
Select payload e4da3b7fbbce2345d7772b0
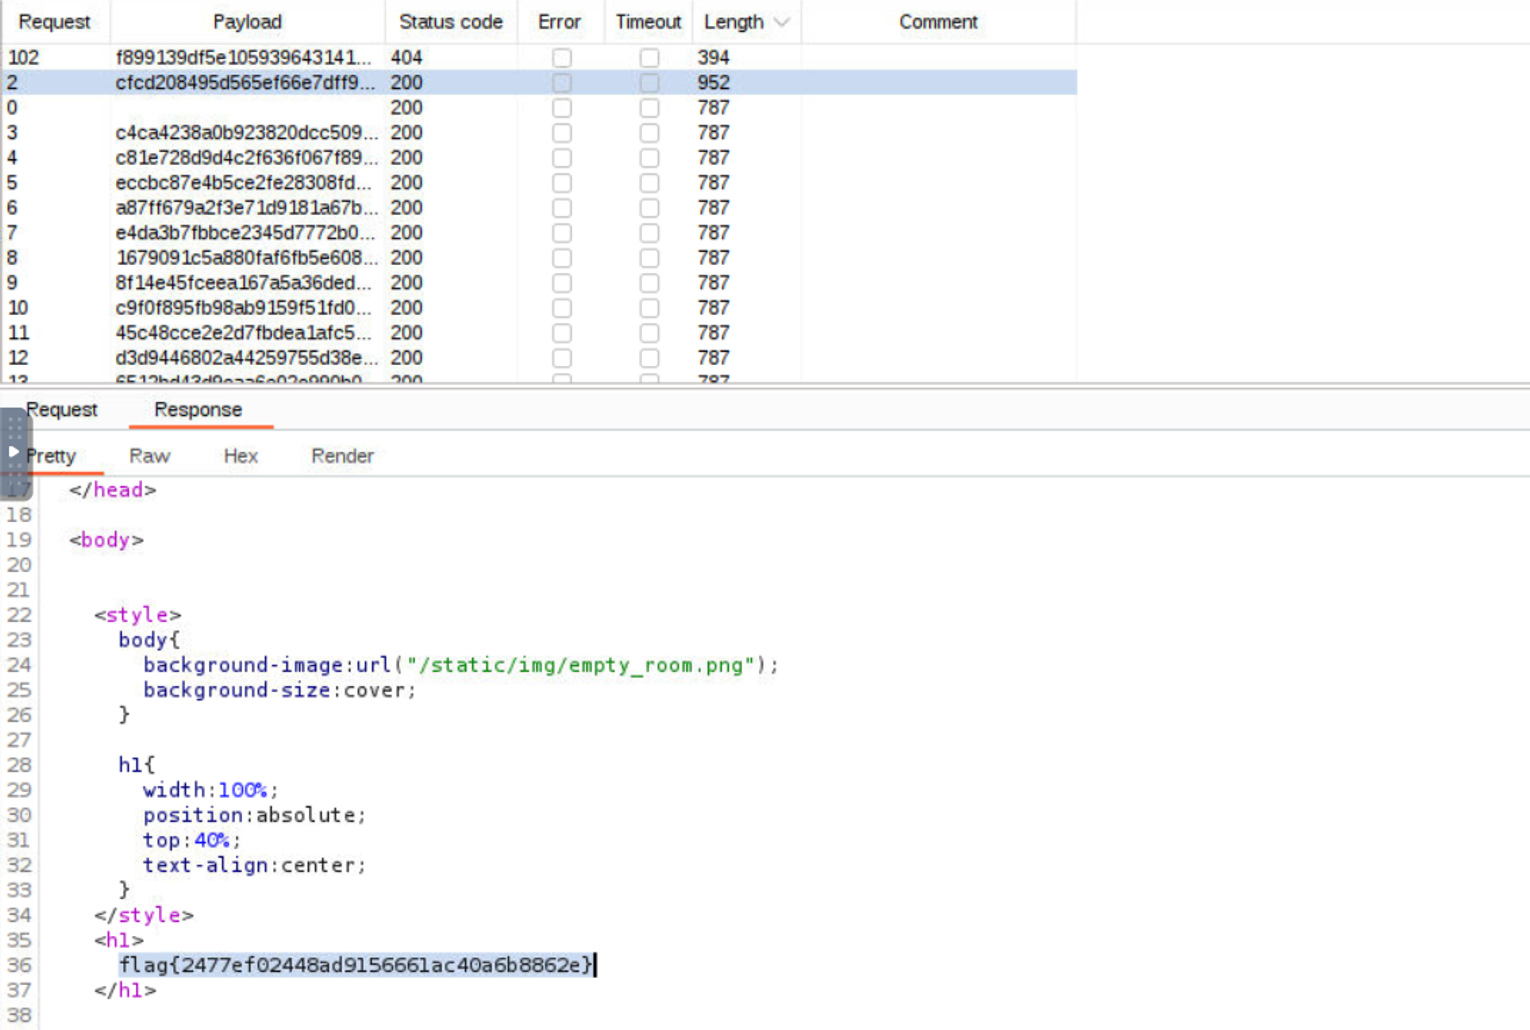point(245,233)
